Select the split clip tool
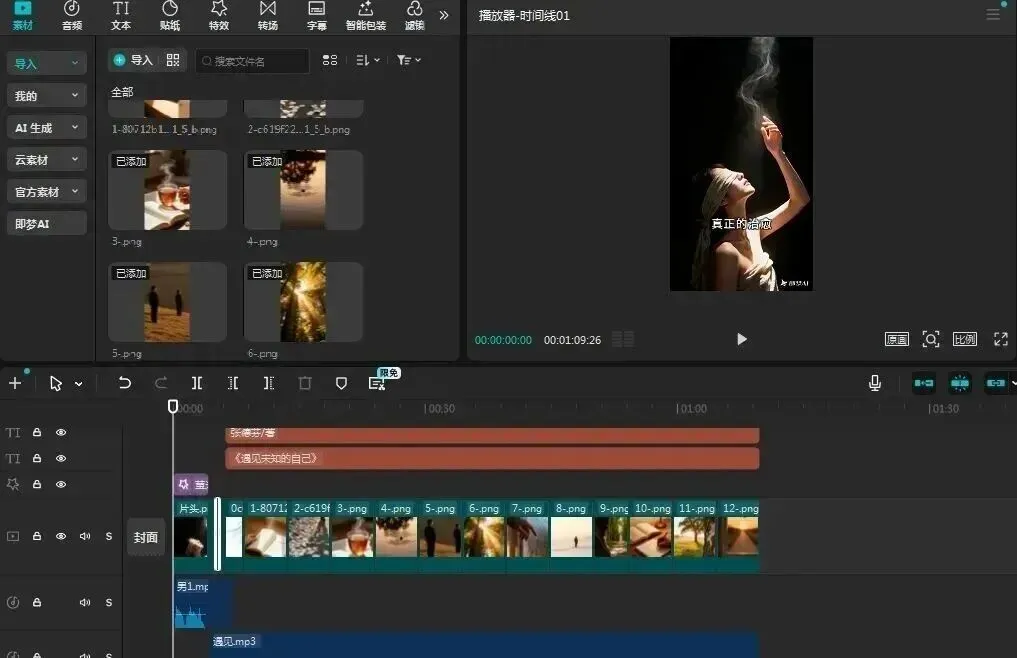The width and height of the screenshot is (1017, 658). (197, 383)
